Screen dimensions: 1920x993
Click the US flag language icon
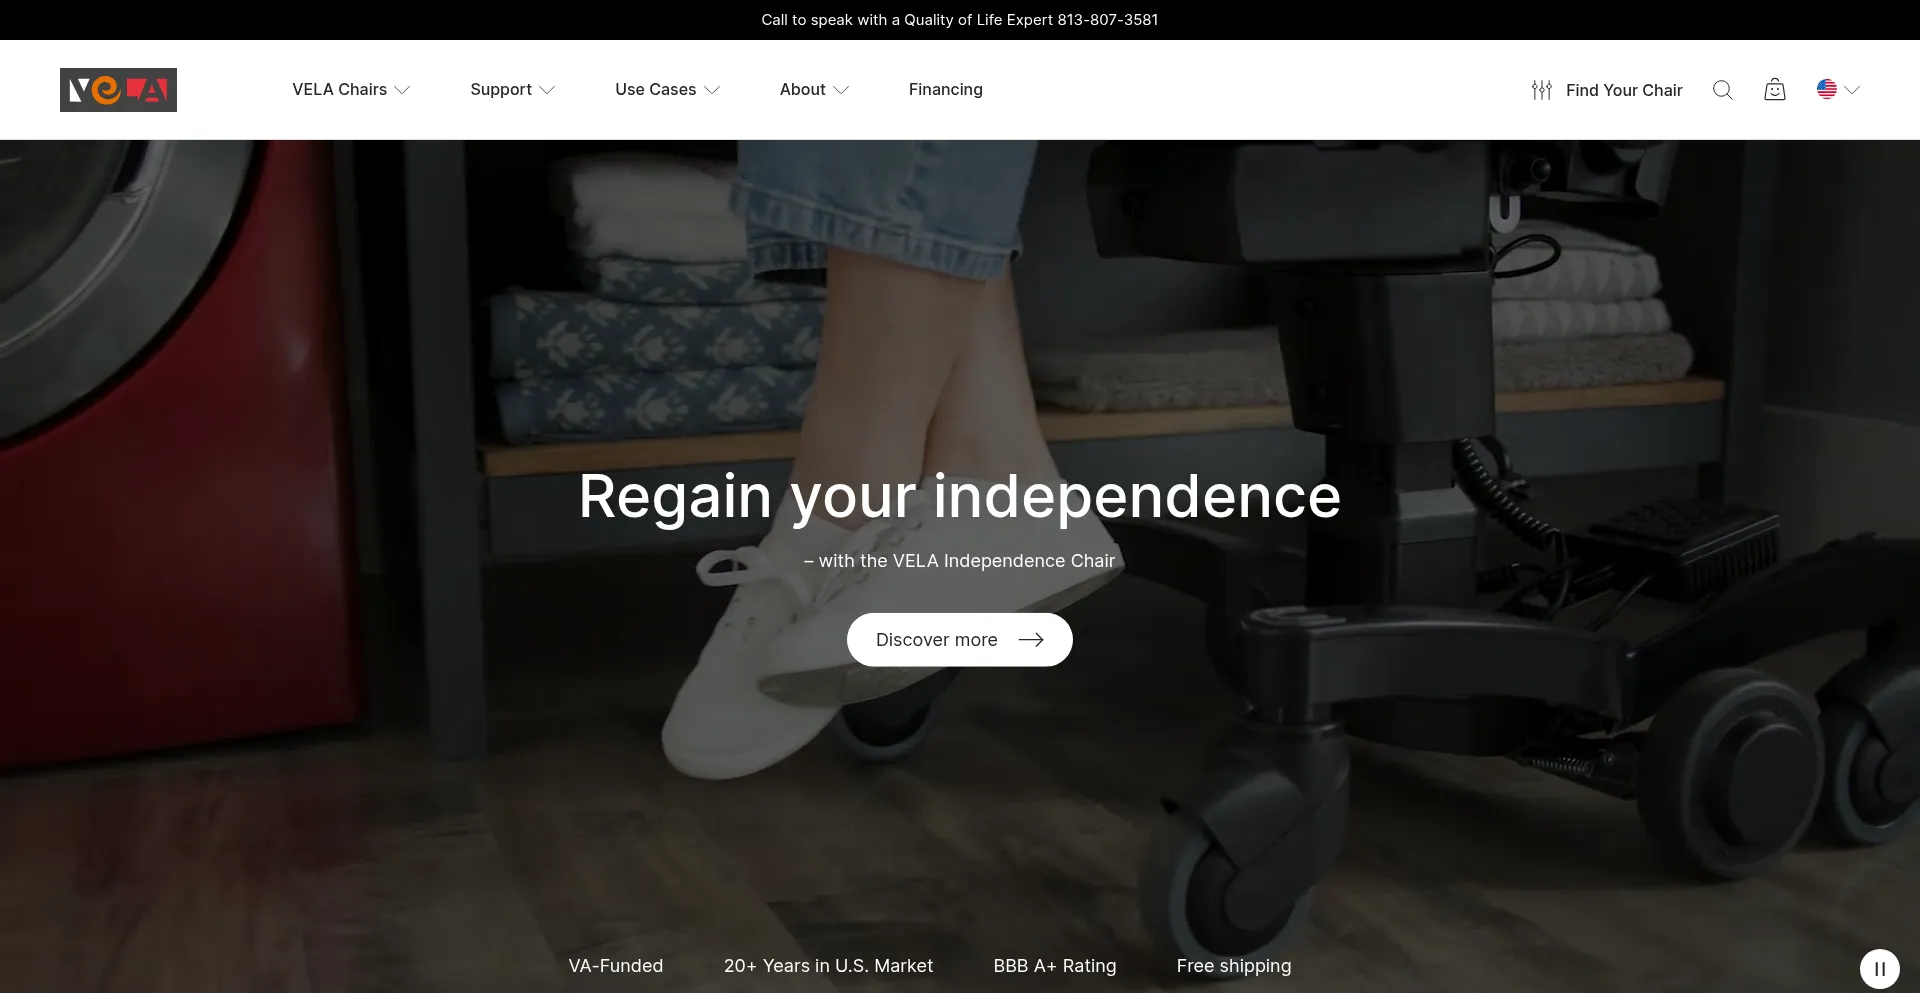pos(1827,89)
